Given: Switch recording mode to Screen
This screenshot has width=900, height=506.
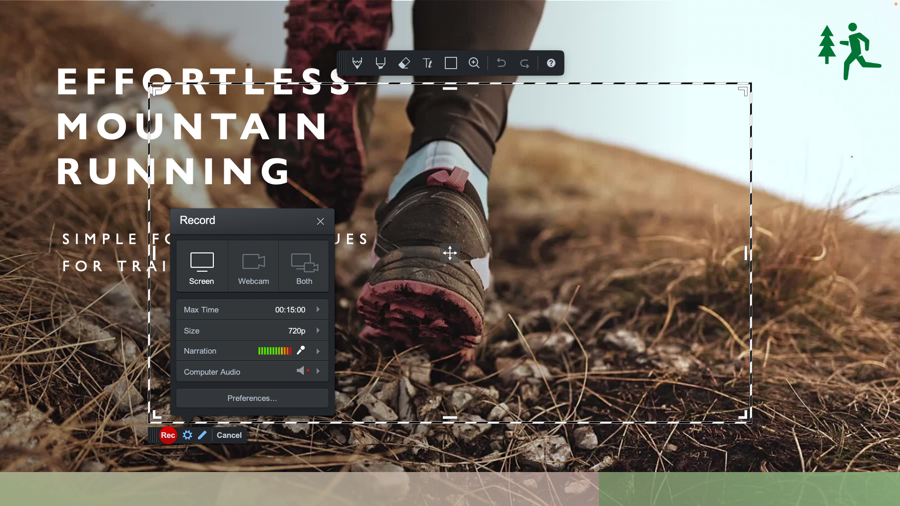Looking at the screenshot, I should coord(202,267).
